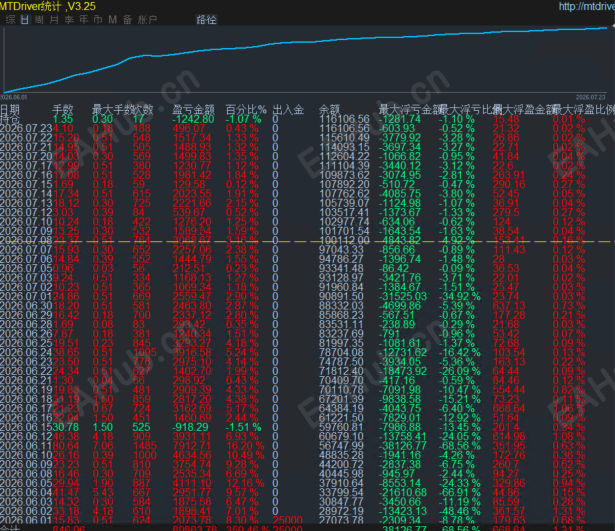Screen dimensions: 615x531
Task: Click floating loss value -38126.77 on 2026.06.11
Action: coord(402,446)
